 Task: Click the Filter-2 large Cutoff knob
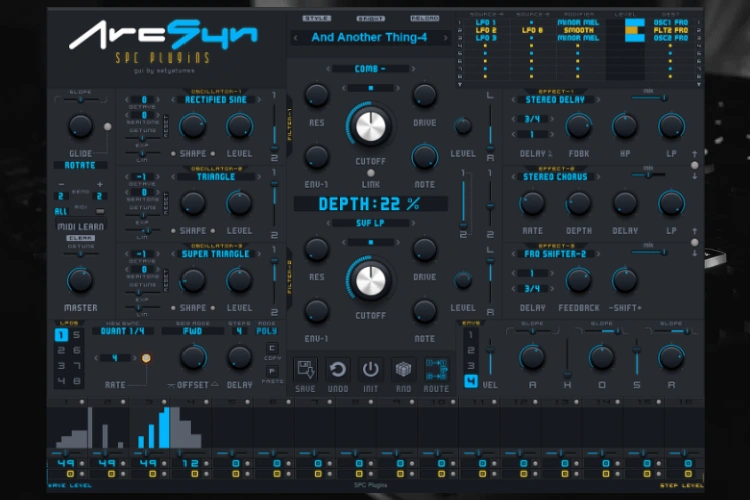click(x=370, y=280)
